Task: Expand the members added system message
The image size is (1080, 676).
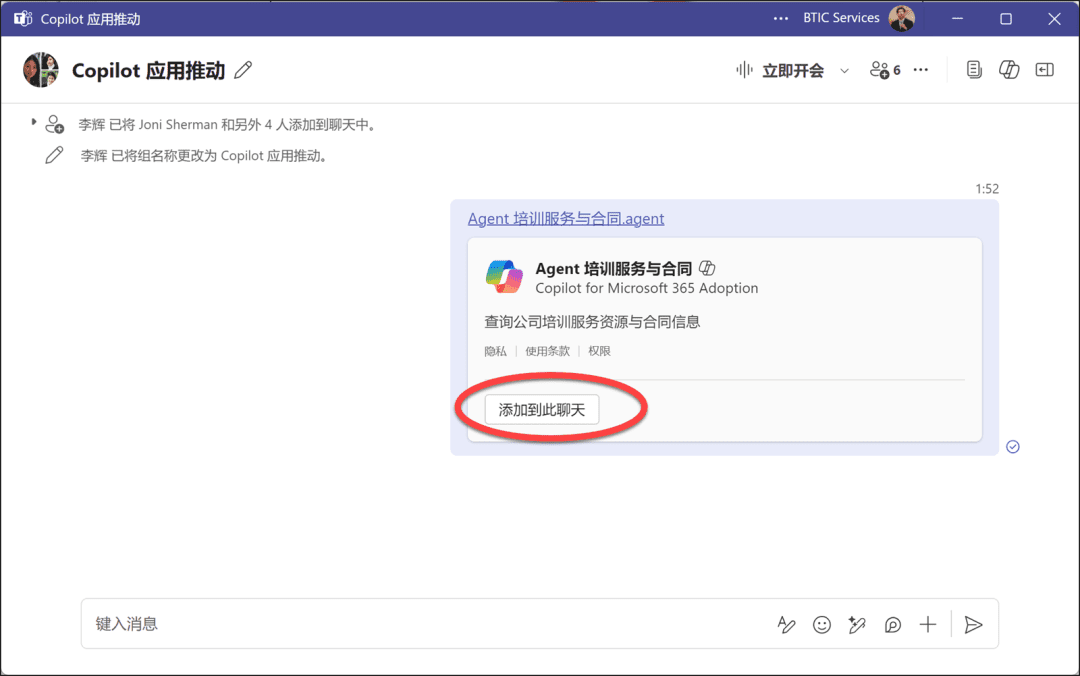Action: pyautogui.click(x=33, y=122)
